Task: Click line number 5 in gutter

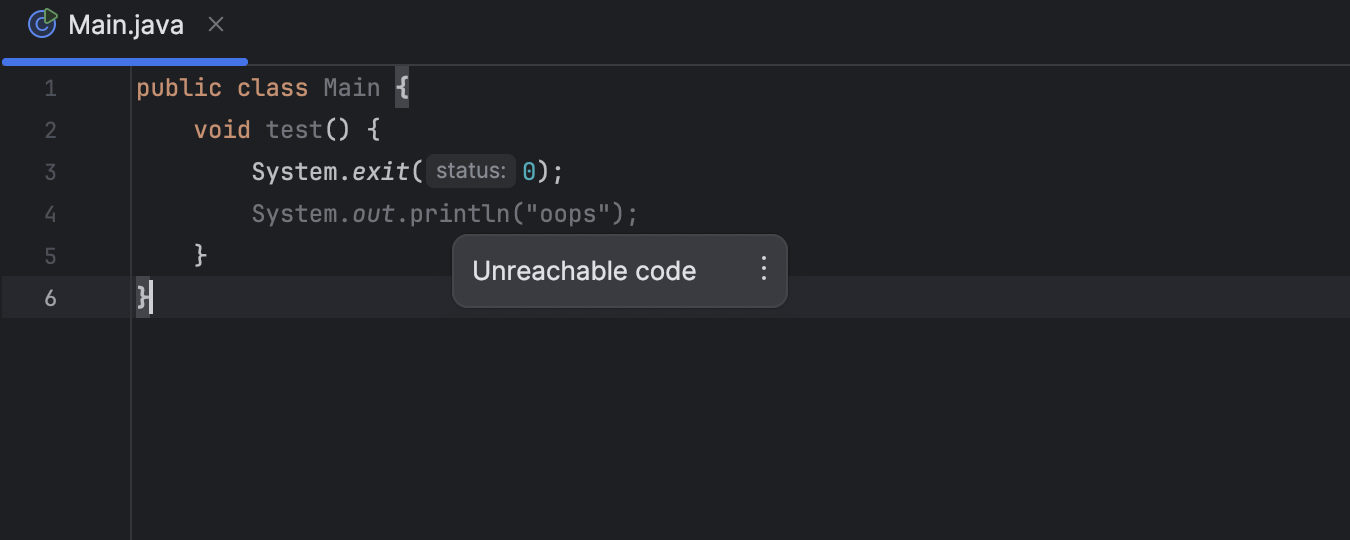Action: [x=50, y=256]
